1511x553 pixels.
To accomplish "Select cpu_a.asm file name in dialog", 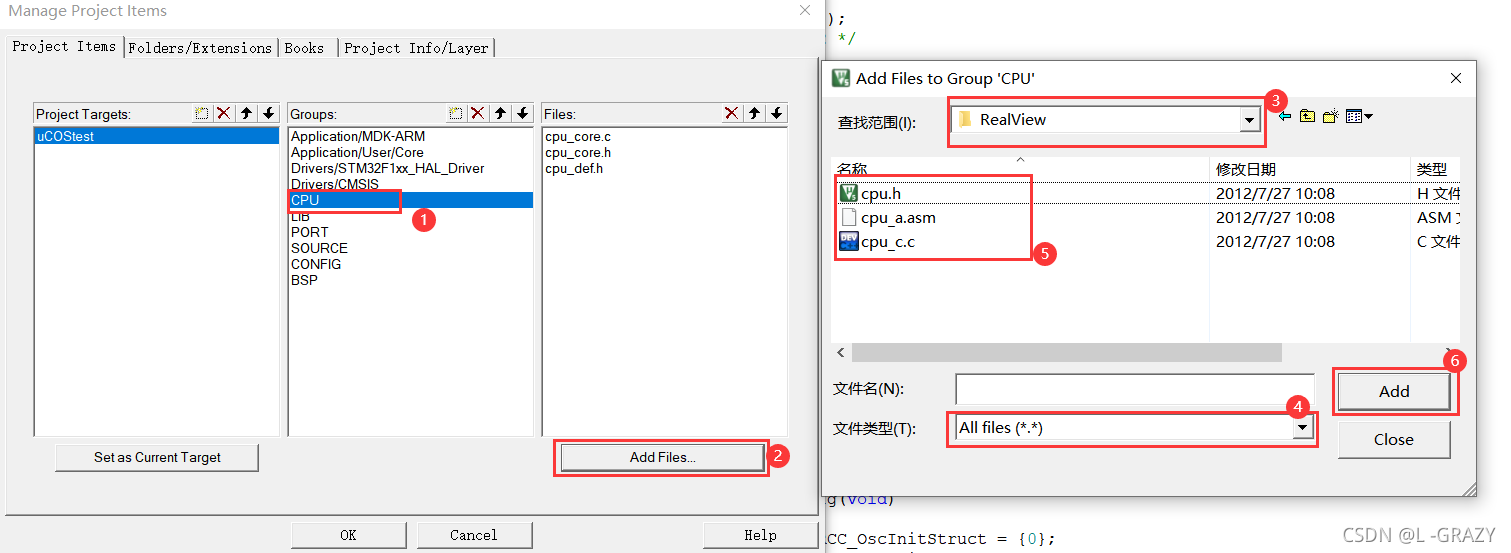I will [898, 217].
